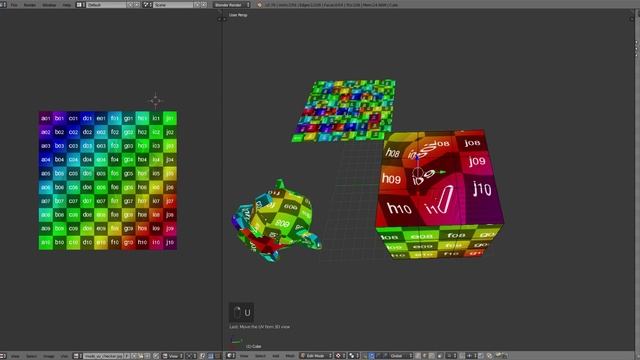The image size is (640, 360).
Task: Open viewport shading selector
Action: (340, 356)
